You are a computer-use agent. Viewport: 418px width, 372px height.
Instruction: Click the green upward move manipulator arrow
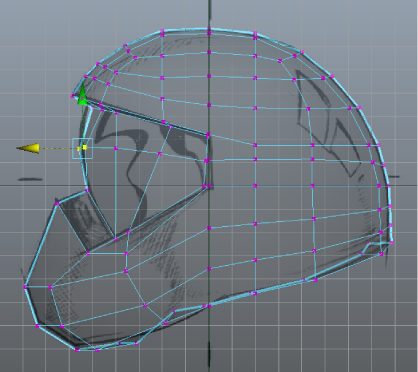pyautogui.click(x=82, y=94)
